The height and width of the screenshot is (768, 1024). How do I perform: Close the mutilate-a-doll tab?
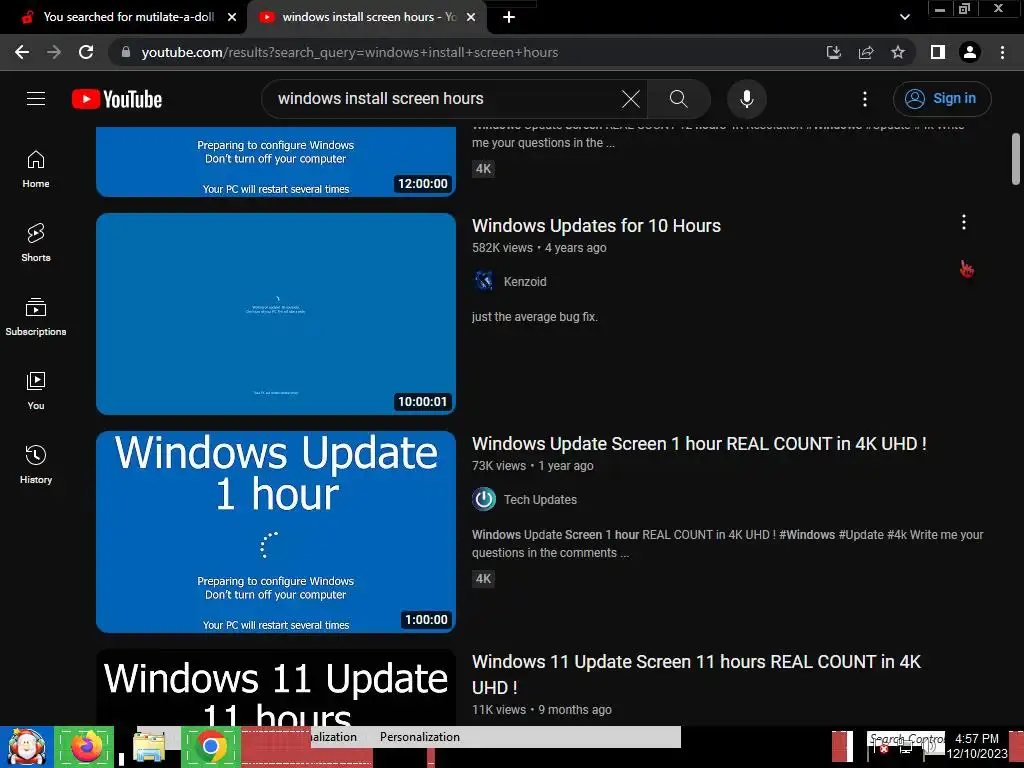(232, 17)
